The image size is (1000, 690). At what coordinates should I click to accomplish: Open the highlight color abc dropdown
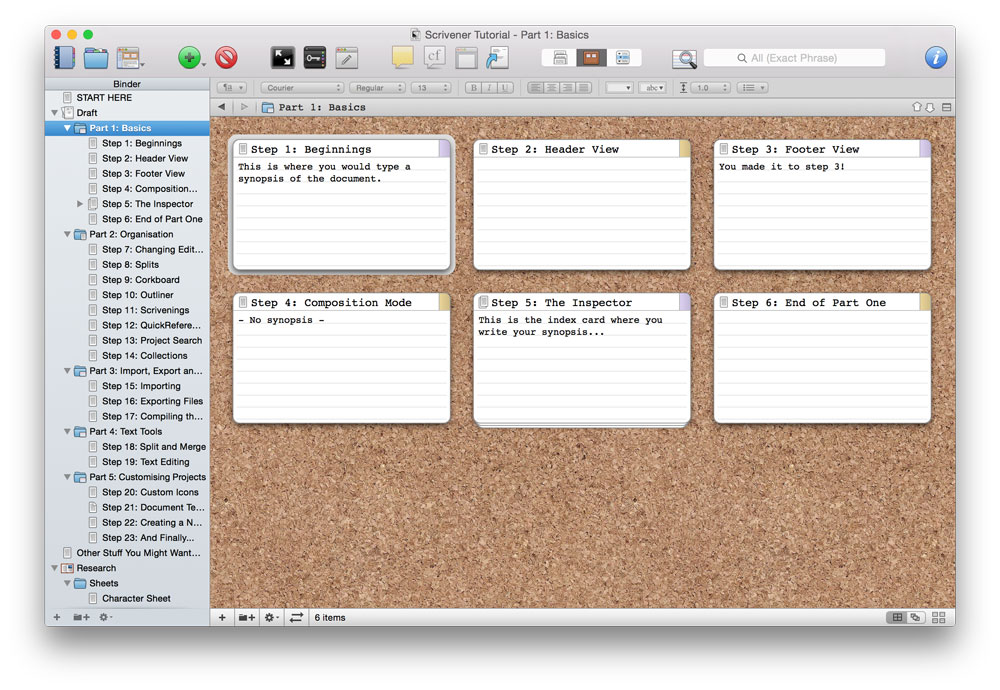pyautogui.click(x=654, y=87)
